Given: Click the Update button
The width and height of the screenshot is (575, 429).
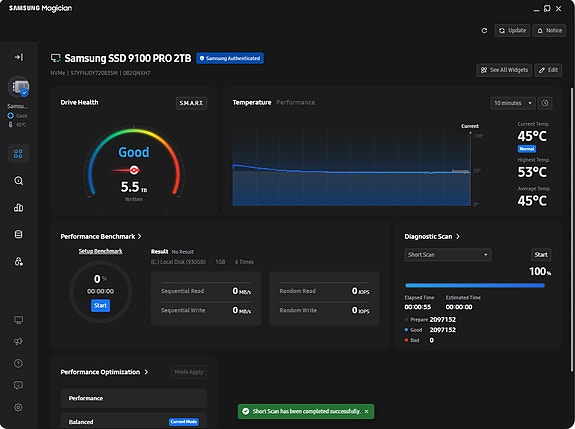Looking at the screenshot, I should coord(512,30).
